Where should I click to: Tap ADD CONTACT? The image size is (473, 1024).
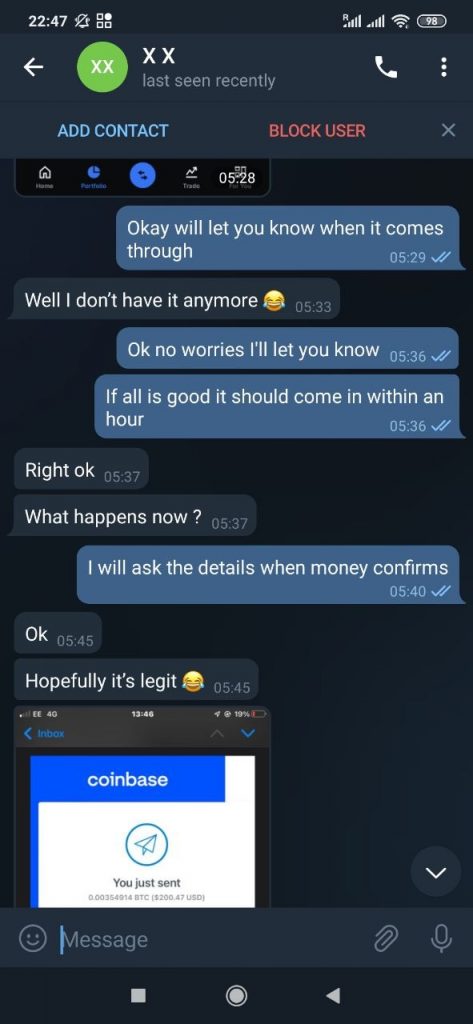coord(112,131)
